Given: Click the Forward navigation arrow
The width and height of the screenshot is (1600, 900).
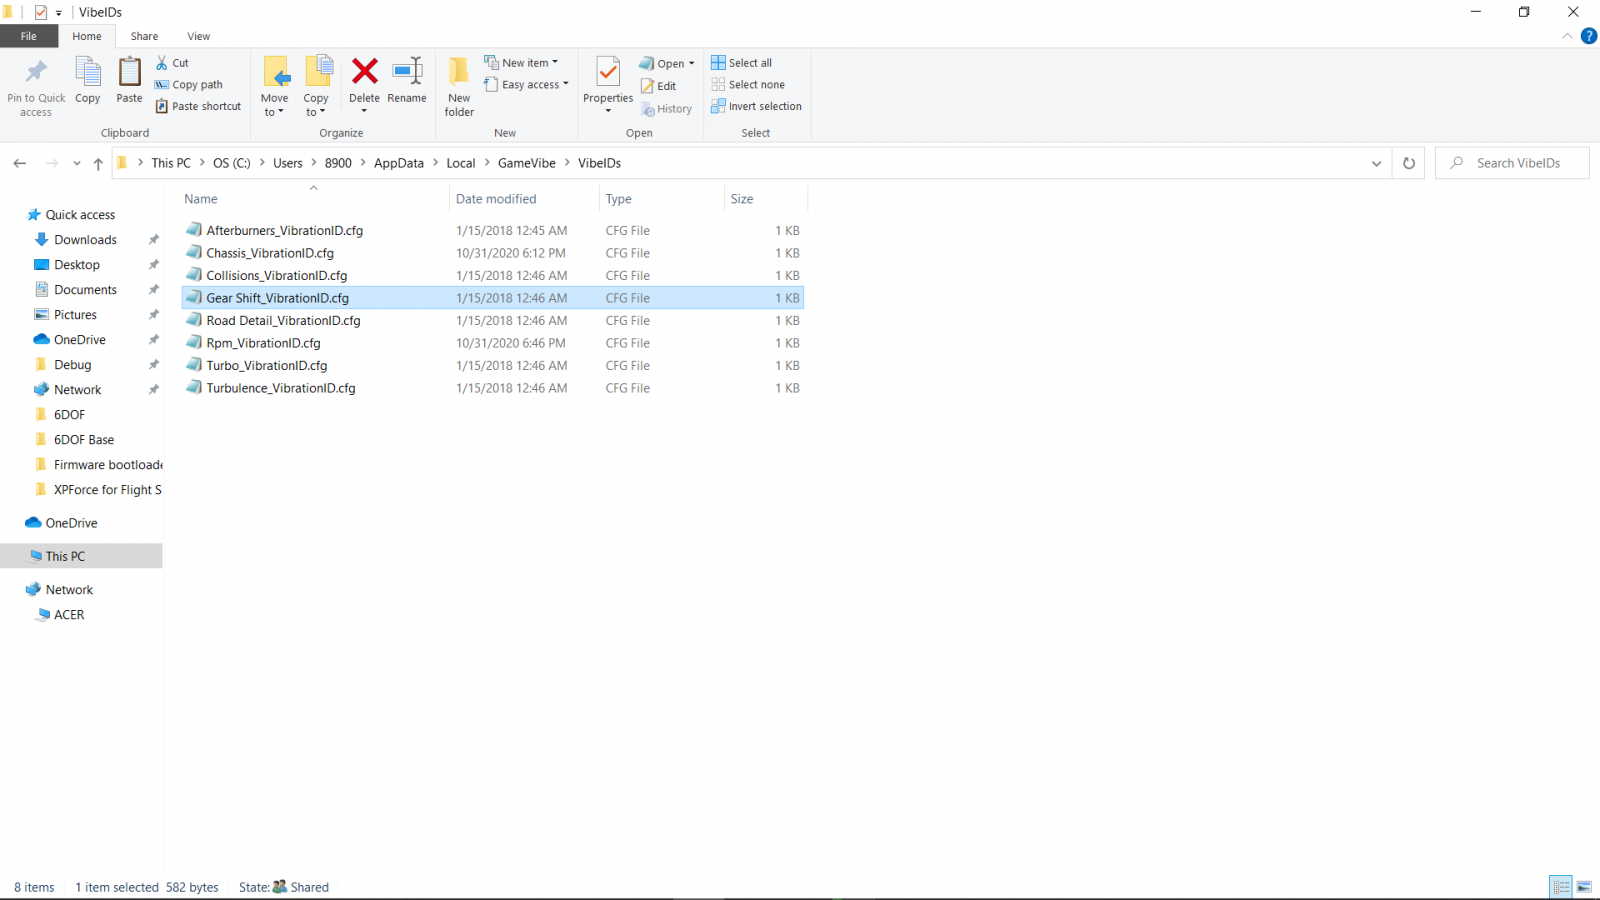Looking at the screenshot, I should (51, 163).
